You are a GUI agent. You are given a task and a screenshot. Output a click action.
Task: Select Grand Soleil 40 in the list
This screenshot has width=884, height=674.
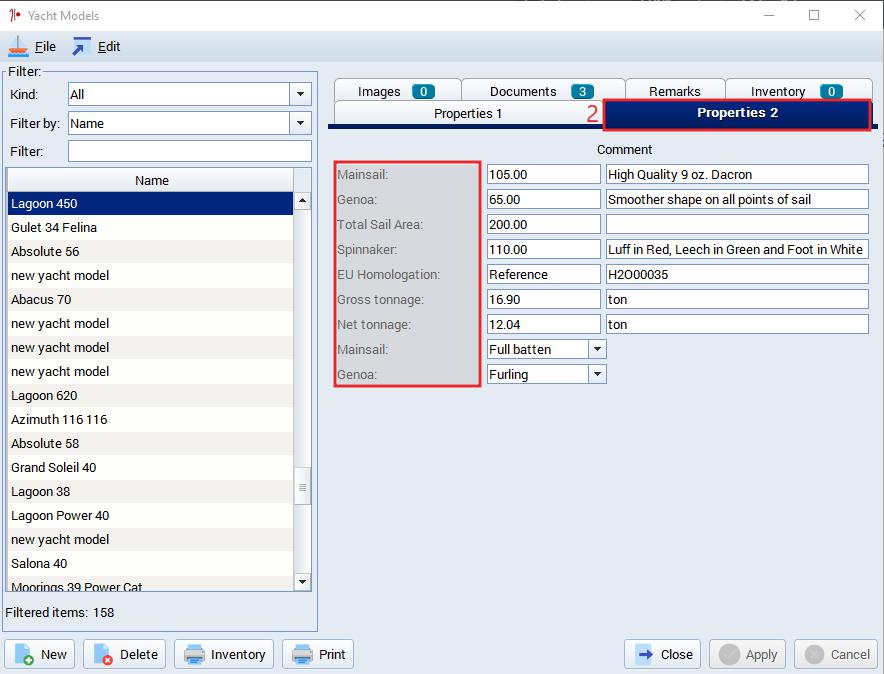click(151, 467)
